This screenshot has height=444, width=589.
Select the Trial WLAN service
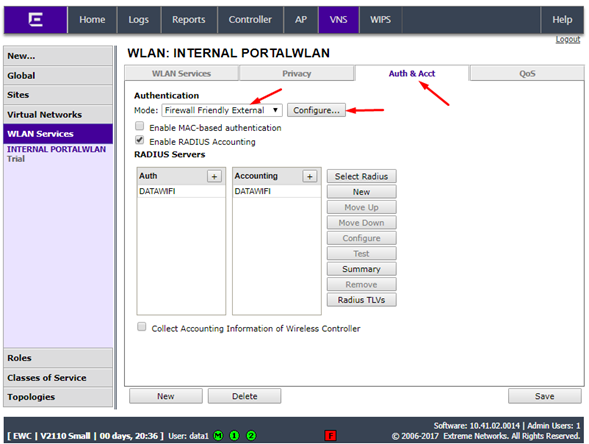pyautogui.click(x=16, y=159)
